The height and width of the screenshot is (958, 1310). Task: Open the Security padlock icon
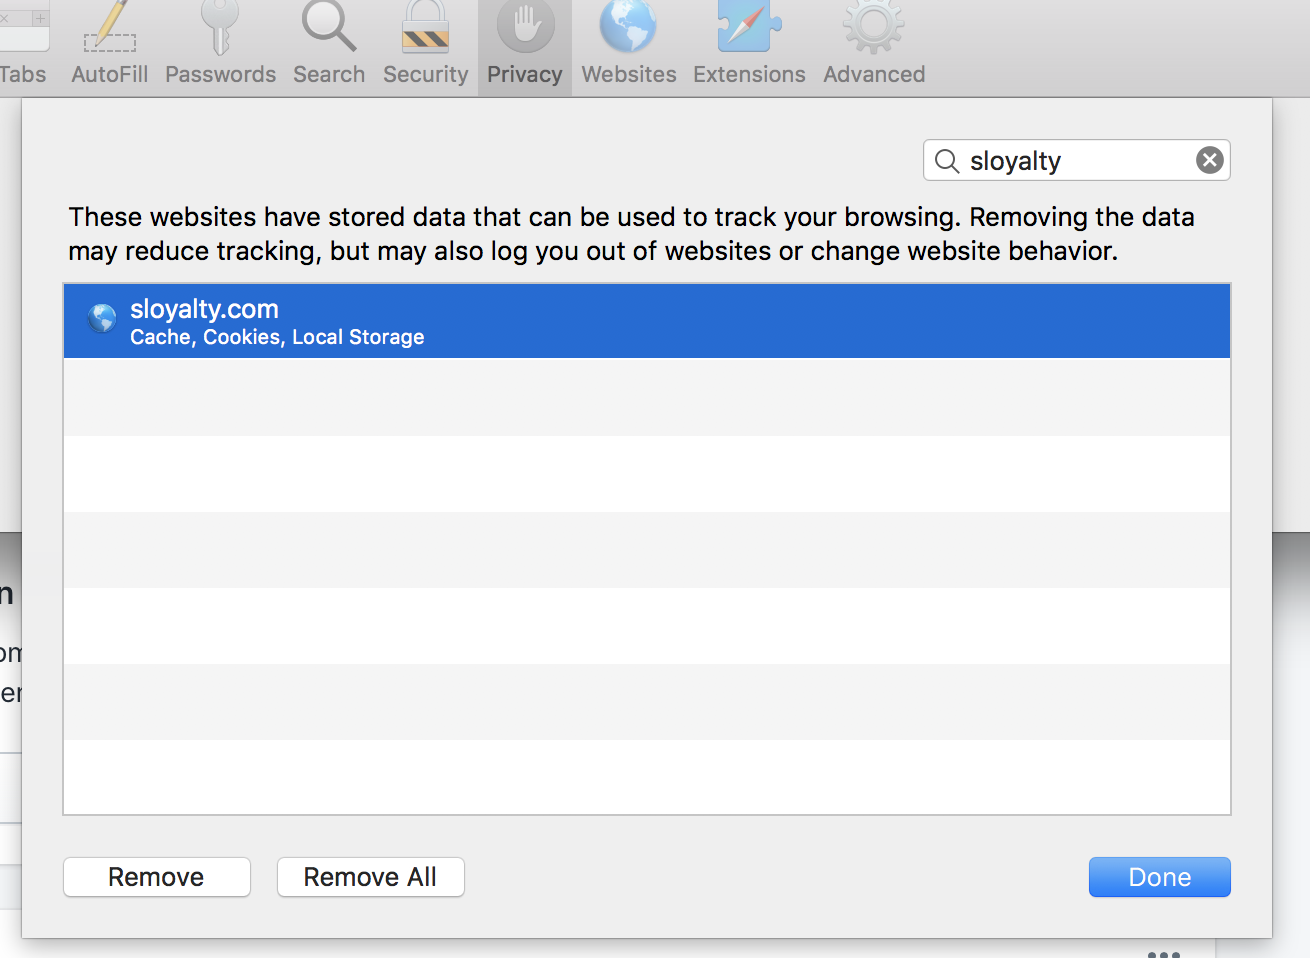click(425, 27)
